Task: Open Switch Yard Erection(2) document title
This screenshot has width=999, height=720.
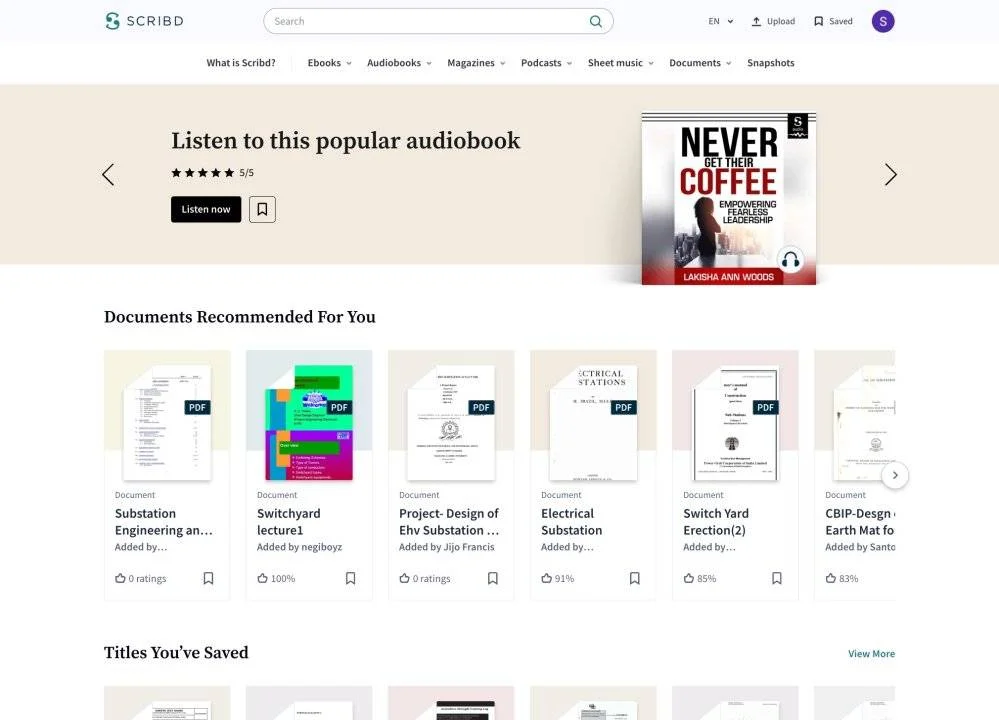Action: pyautogui.click(x=715, y=522)
